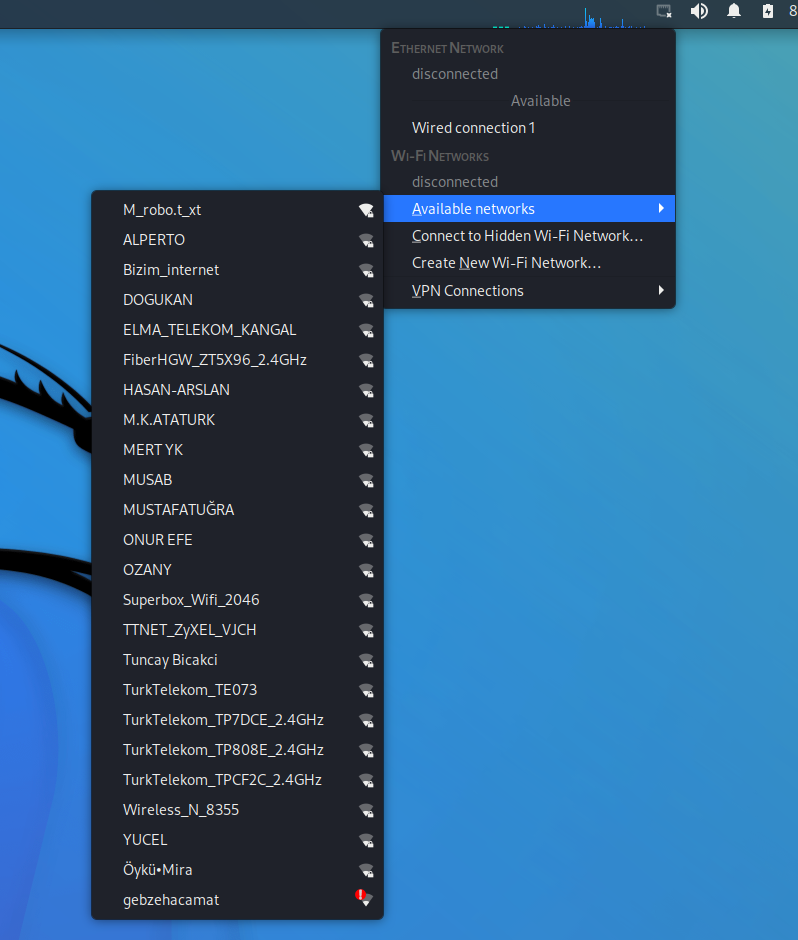Click signal icon next to MERT YK

pyautogui.click(x=366, y=450)
